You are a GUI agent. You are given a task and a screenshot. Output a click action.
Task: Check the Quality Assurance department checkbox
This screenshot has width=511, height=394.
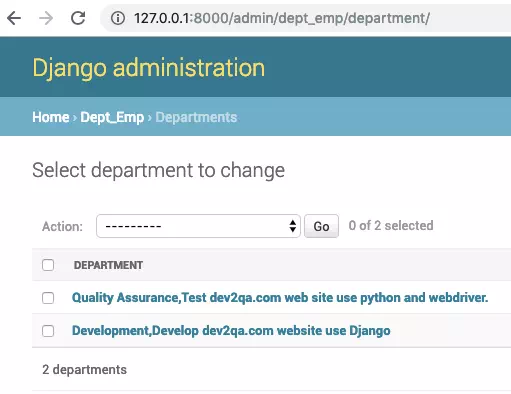click(48, 298)
